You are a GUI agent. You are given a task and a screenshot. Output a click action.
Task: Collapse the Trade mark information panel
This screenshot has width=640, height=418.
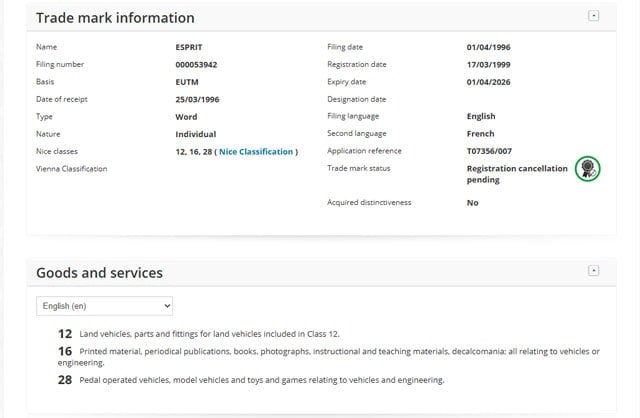tap(594, 16)
